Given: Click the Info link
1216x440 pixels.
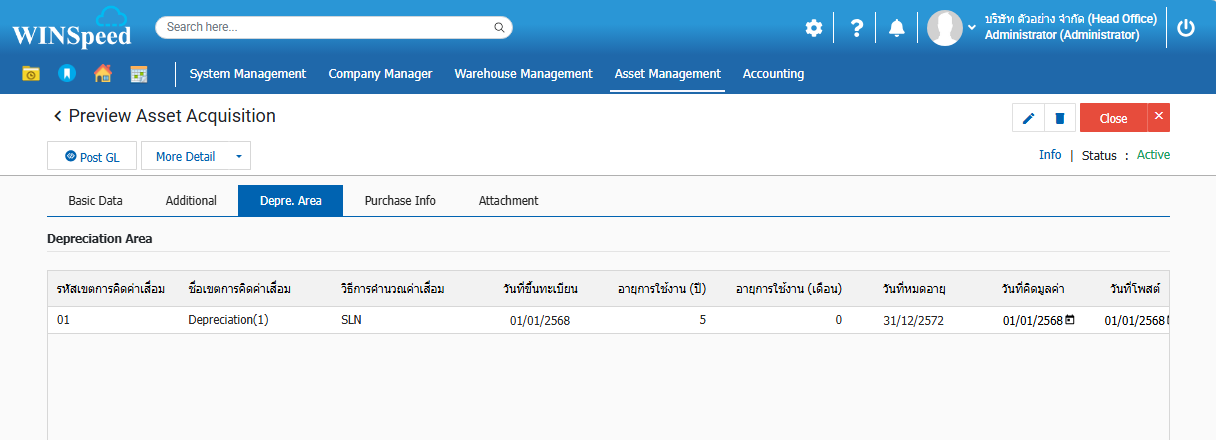Looking at the screenshot, I should pos(1050,155).
